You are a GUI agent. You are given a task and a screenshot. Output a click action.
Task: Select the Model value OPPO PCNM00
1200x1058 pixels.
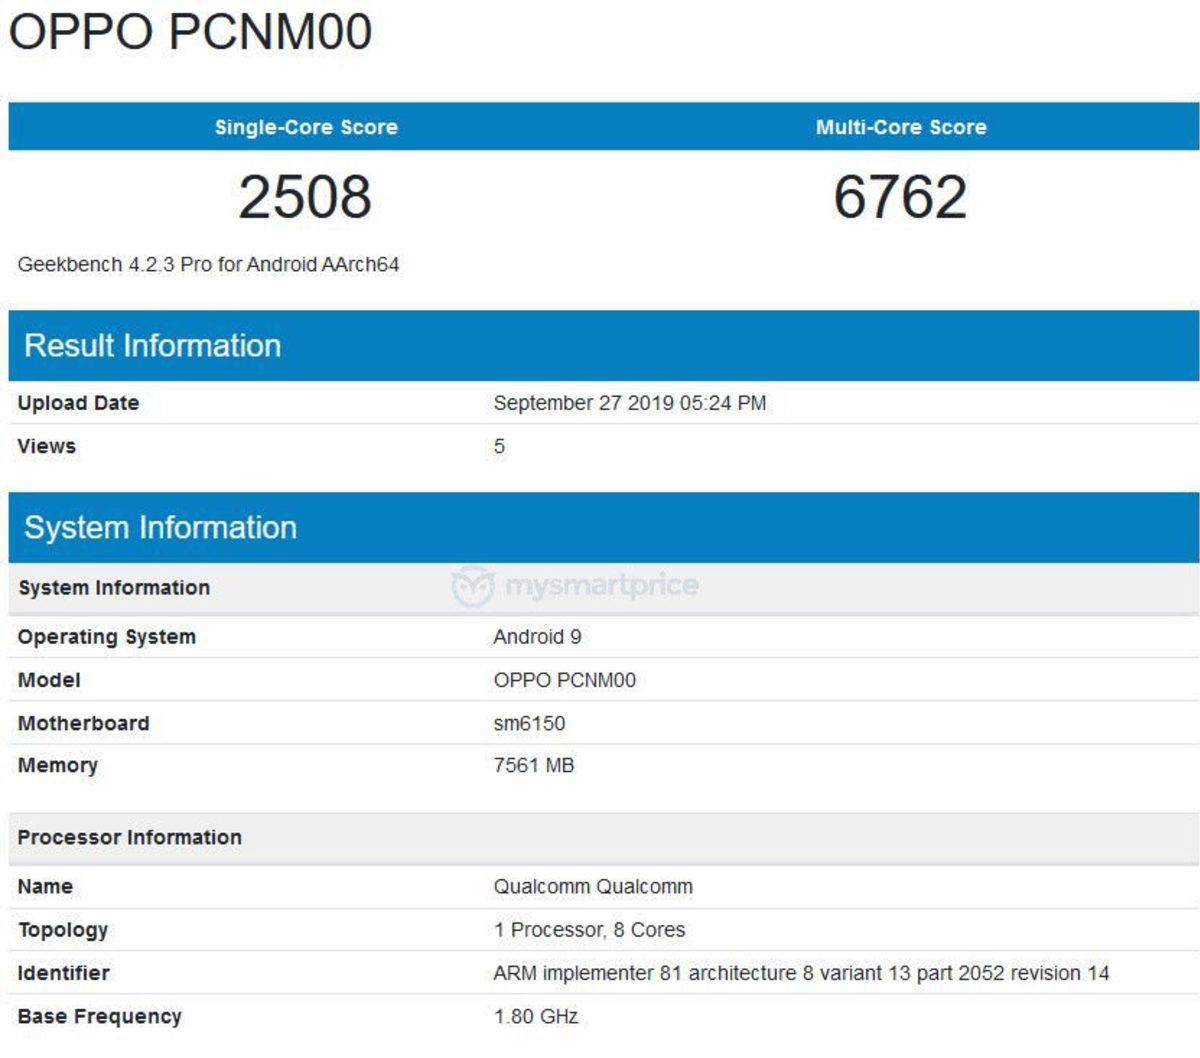(567, 680)
